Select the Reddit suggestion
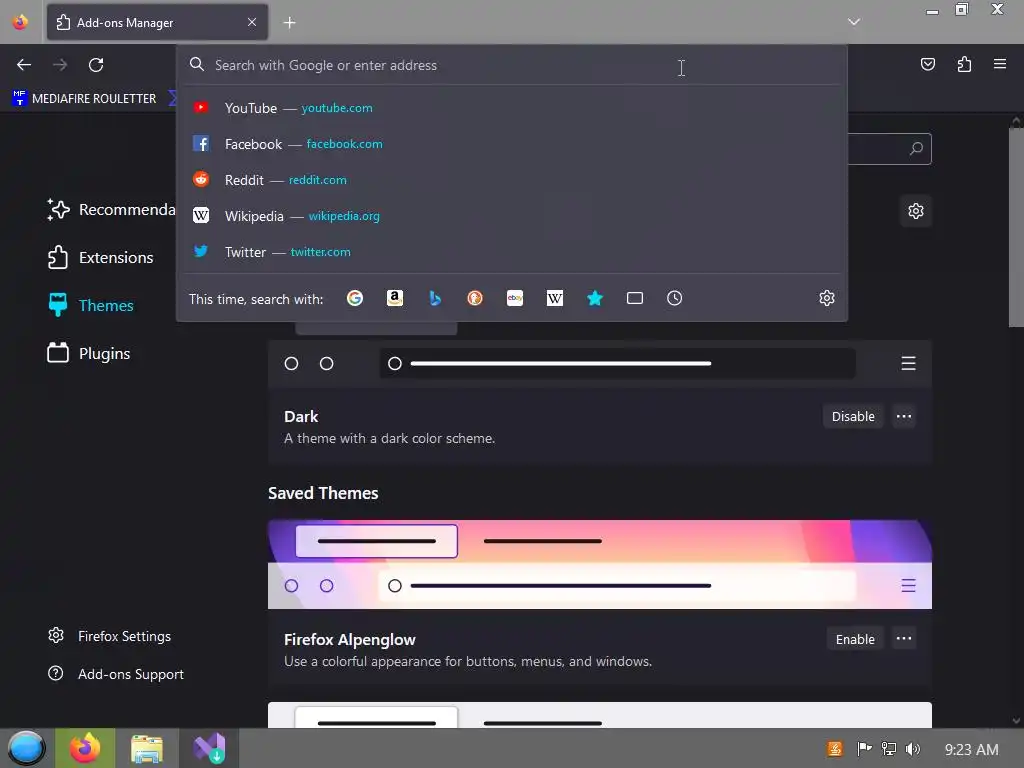The height and width of the screenshot is (768, 1024). (x=512, y=180)
